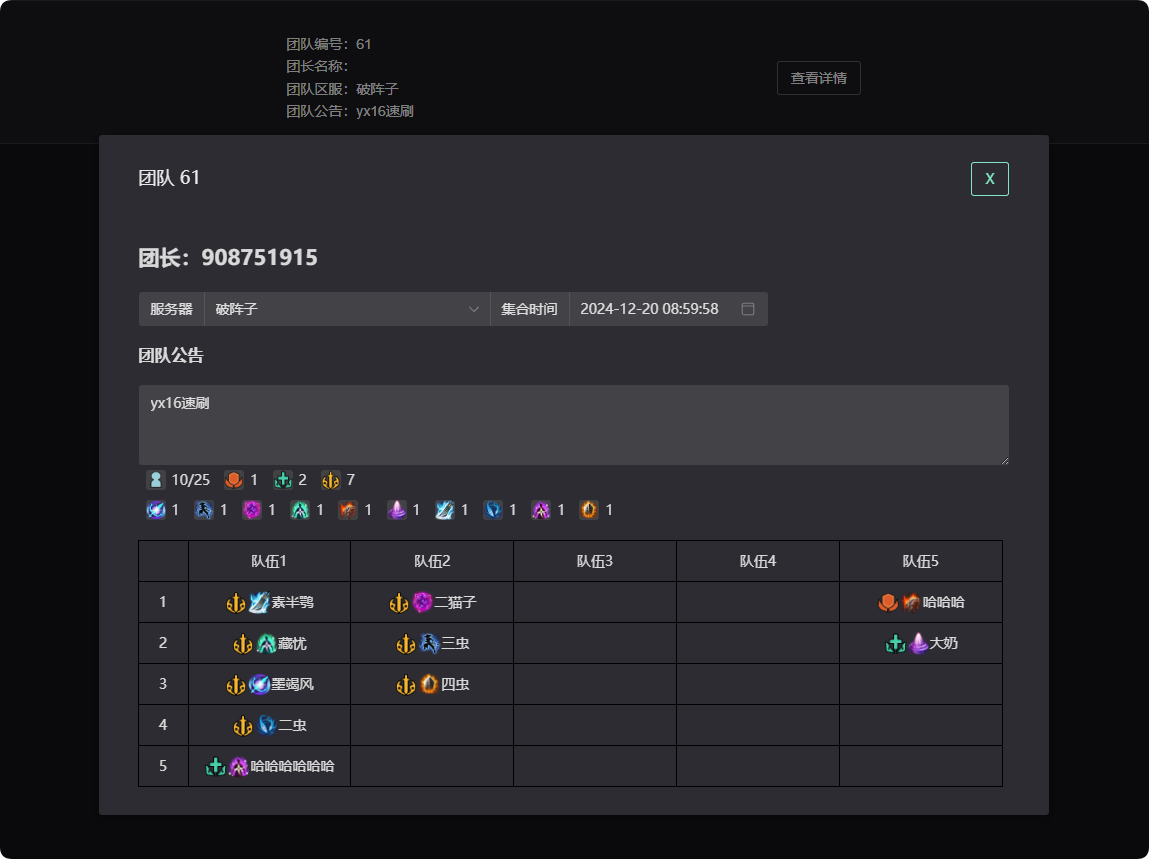This screenshot has height=859, width=1149.
Task: Select member 哈哈哈哈哈哈 in 队伍1 row 5
Action: [292, 767]
